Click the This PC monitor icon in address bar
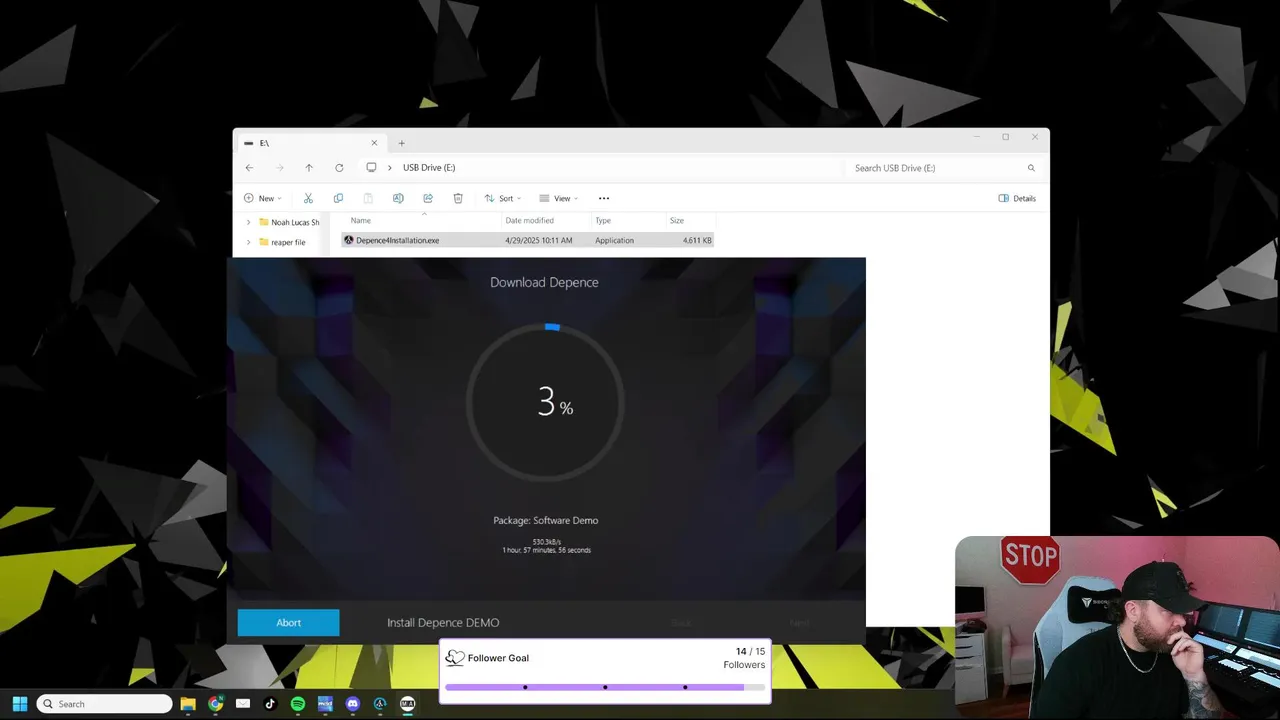 [x=371, y=167]
